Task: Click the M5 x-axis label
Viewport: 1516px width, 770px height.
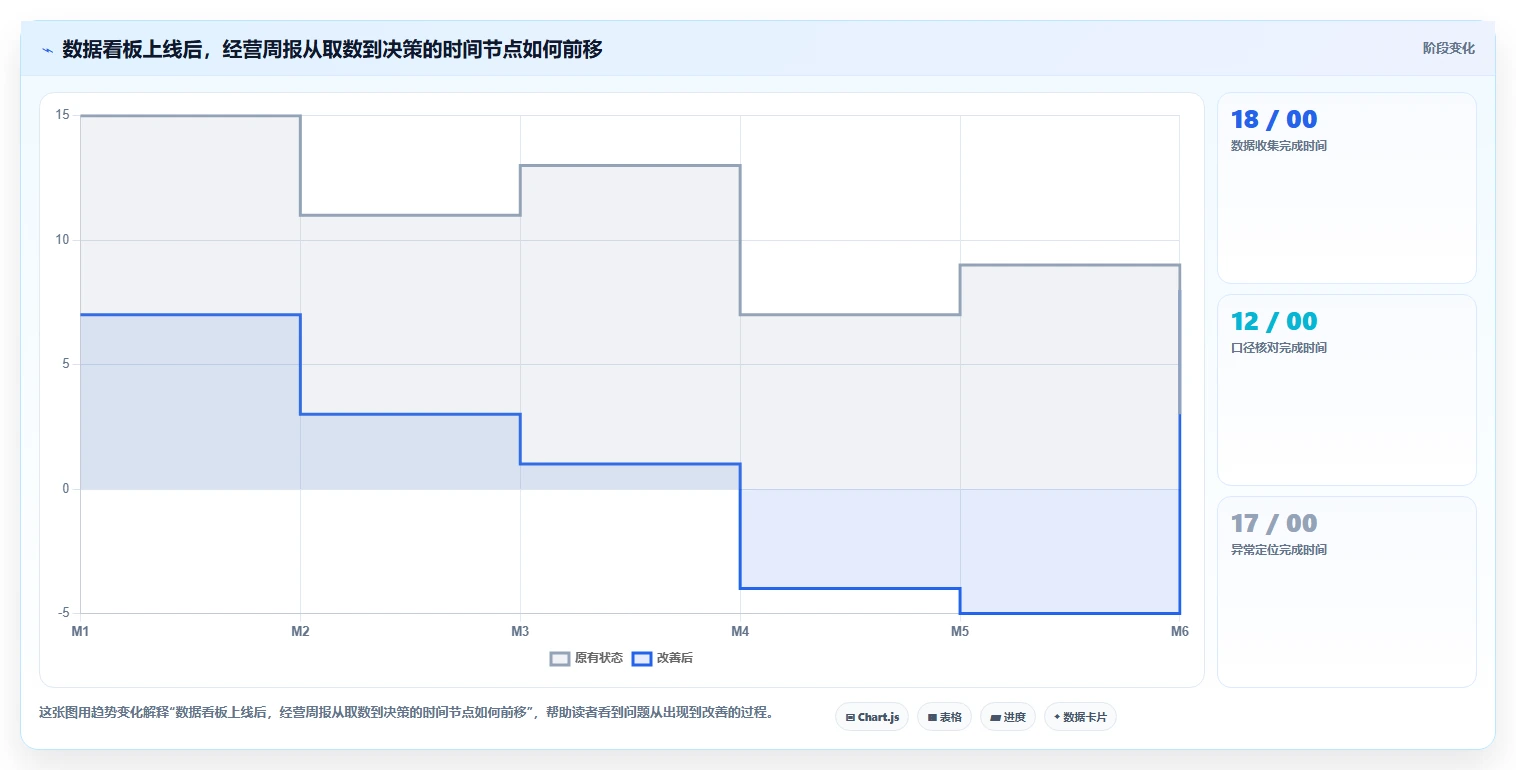Action: (960, 631)
